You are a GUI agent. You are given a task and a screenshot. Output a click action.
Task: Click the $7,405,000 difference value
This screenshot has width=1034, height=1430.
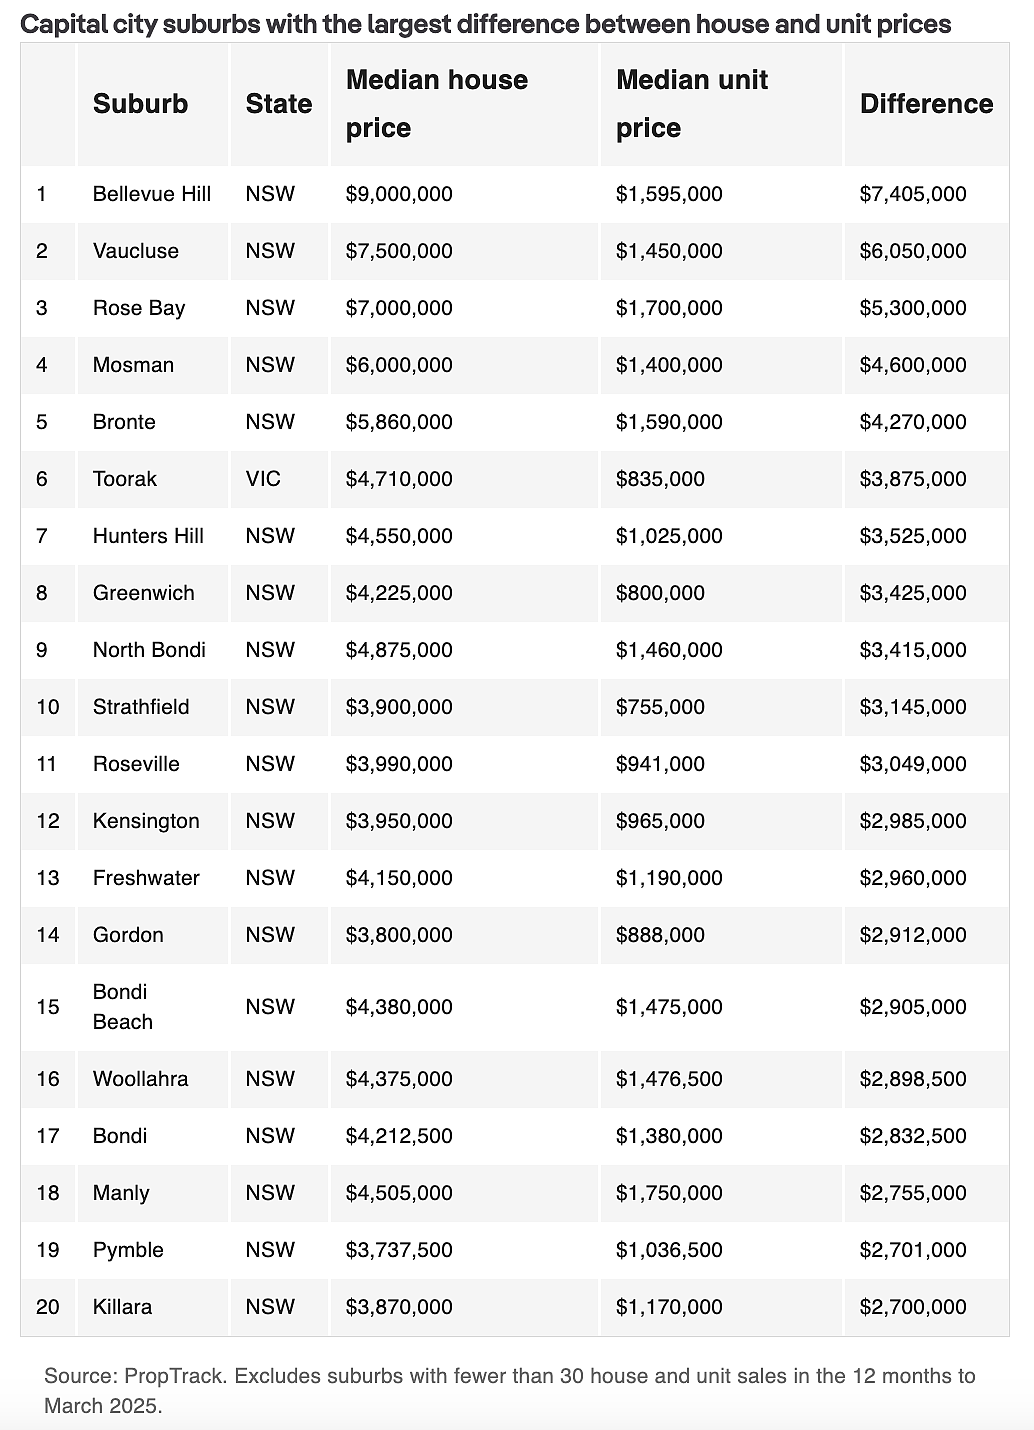coord(913,194)
